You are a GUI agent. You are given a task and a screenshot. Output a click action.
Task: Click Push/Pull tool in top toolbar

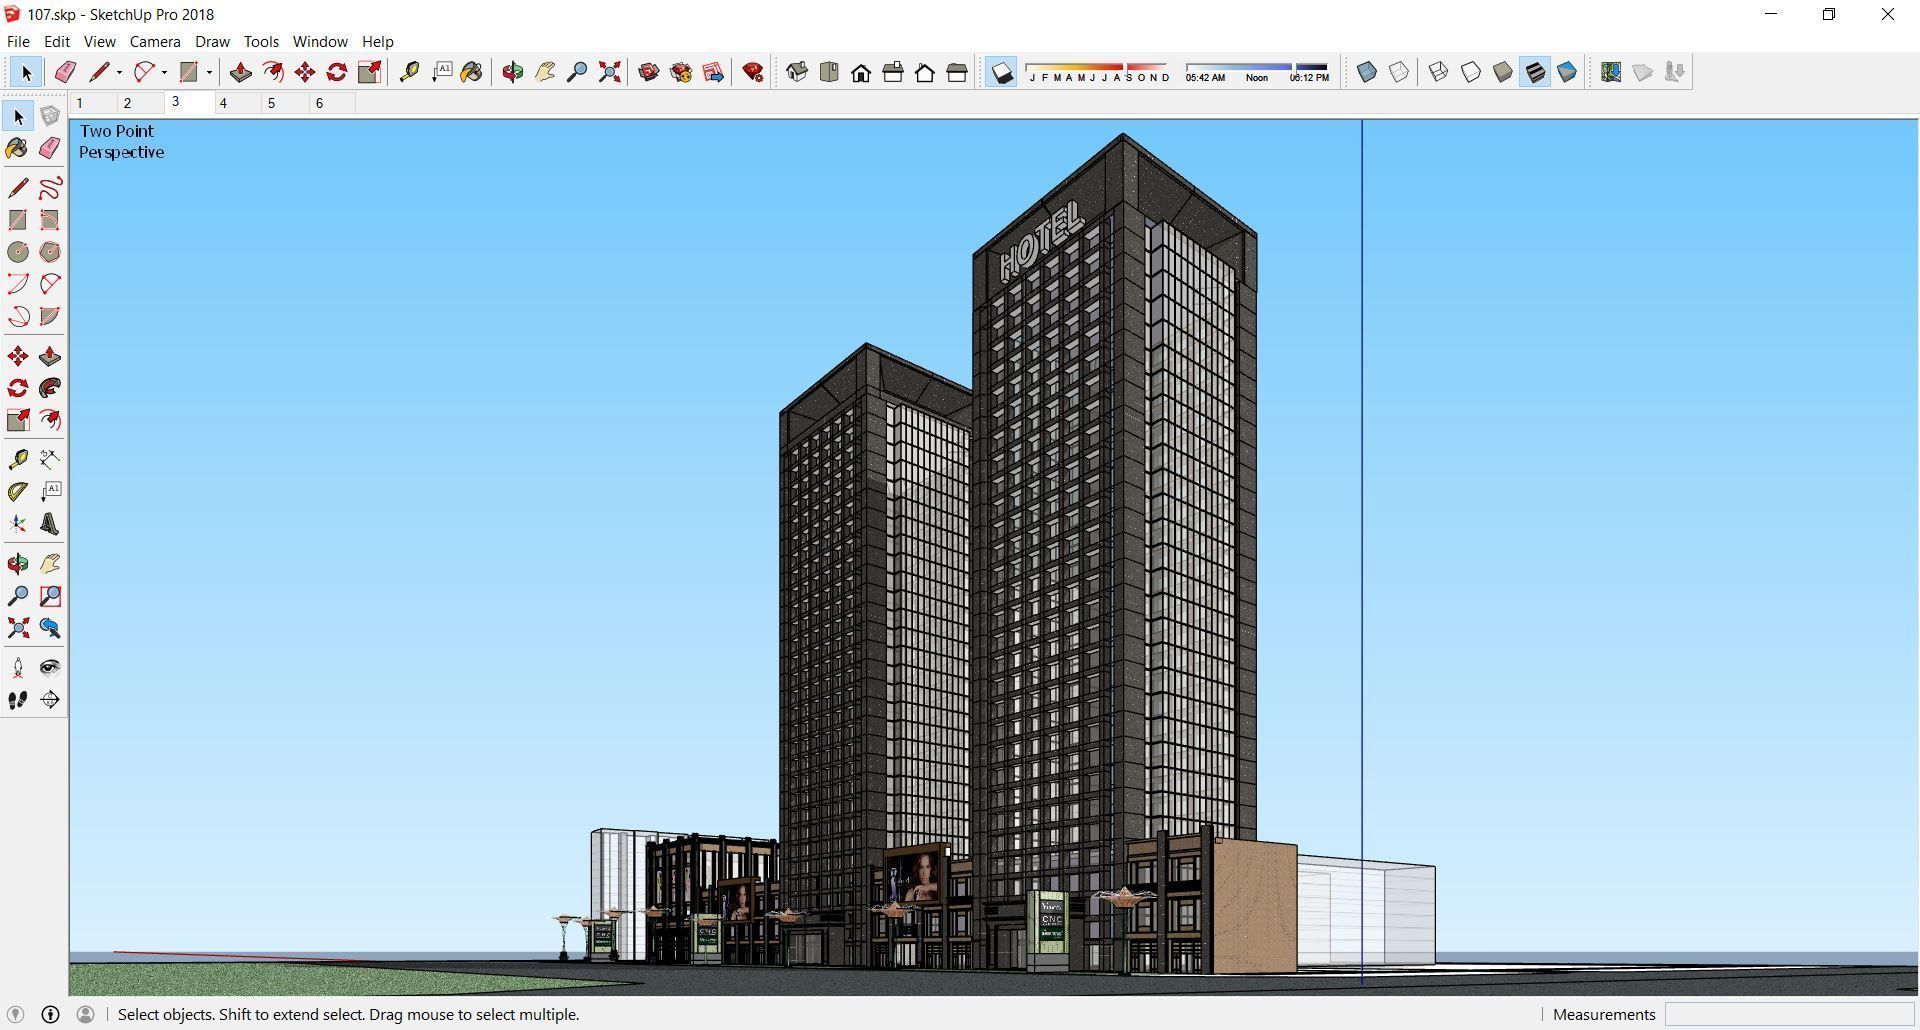pos(241,72)
